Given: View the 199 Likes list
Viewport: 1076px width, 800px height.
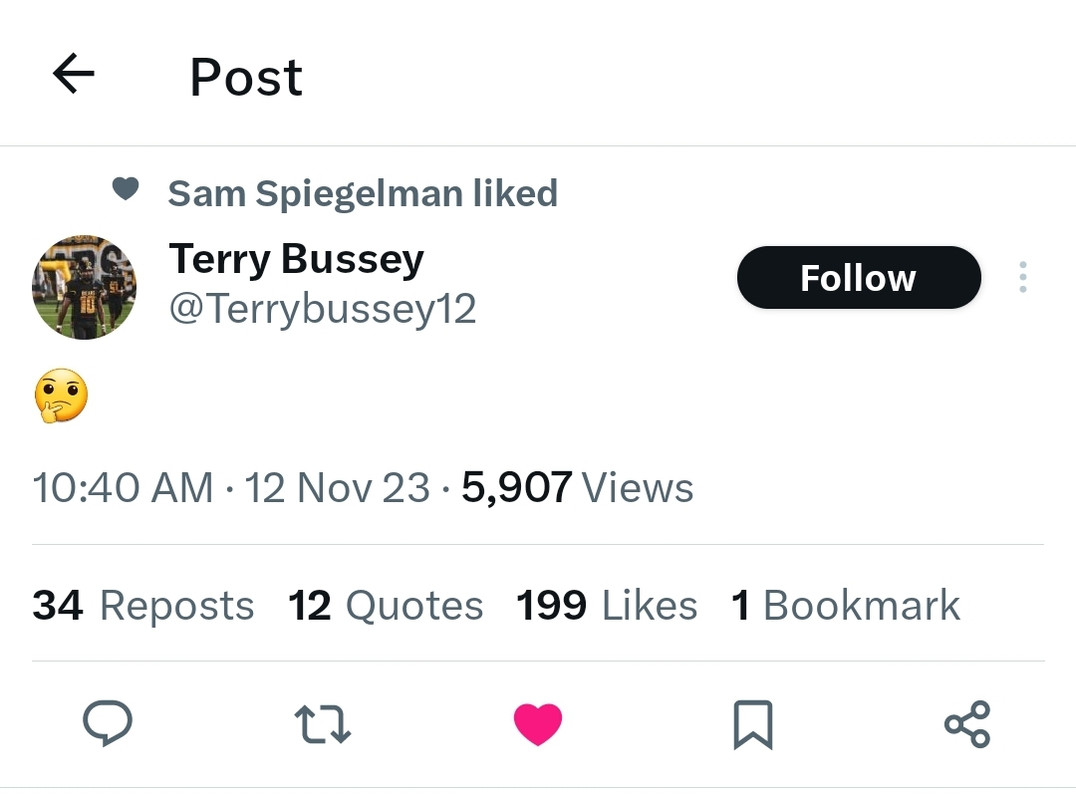Looking at the screenshot, I should [606, 605].
